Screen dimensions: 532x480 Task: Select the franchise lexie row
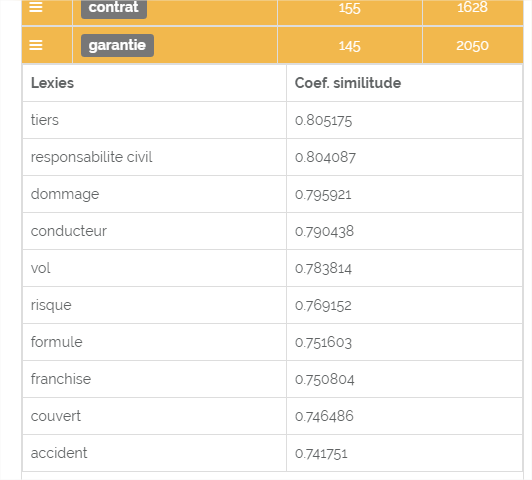click(x=272, y=379)
